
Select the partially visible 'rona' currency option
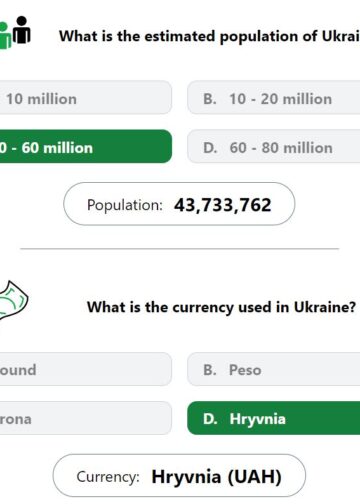click(x=86, y=418)
